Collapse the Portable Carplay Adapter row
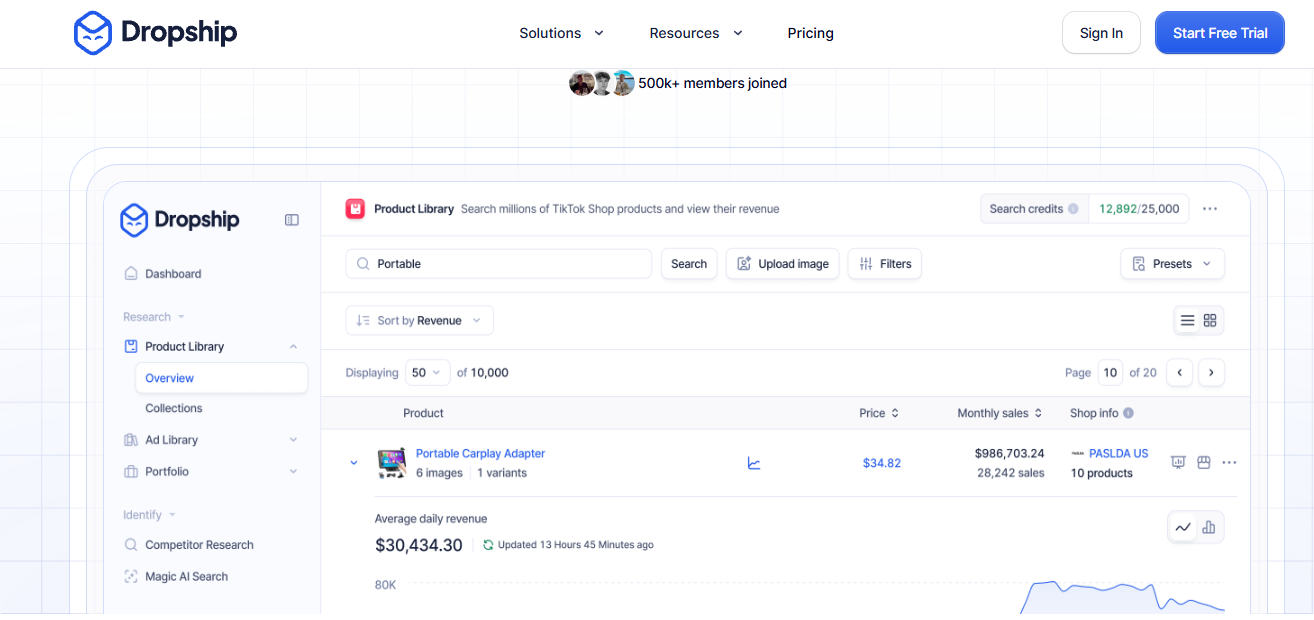1314x620 pixels. pyautogui.click(x=353, y=463)
